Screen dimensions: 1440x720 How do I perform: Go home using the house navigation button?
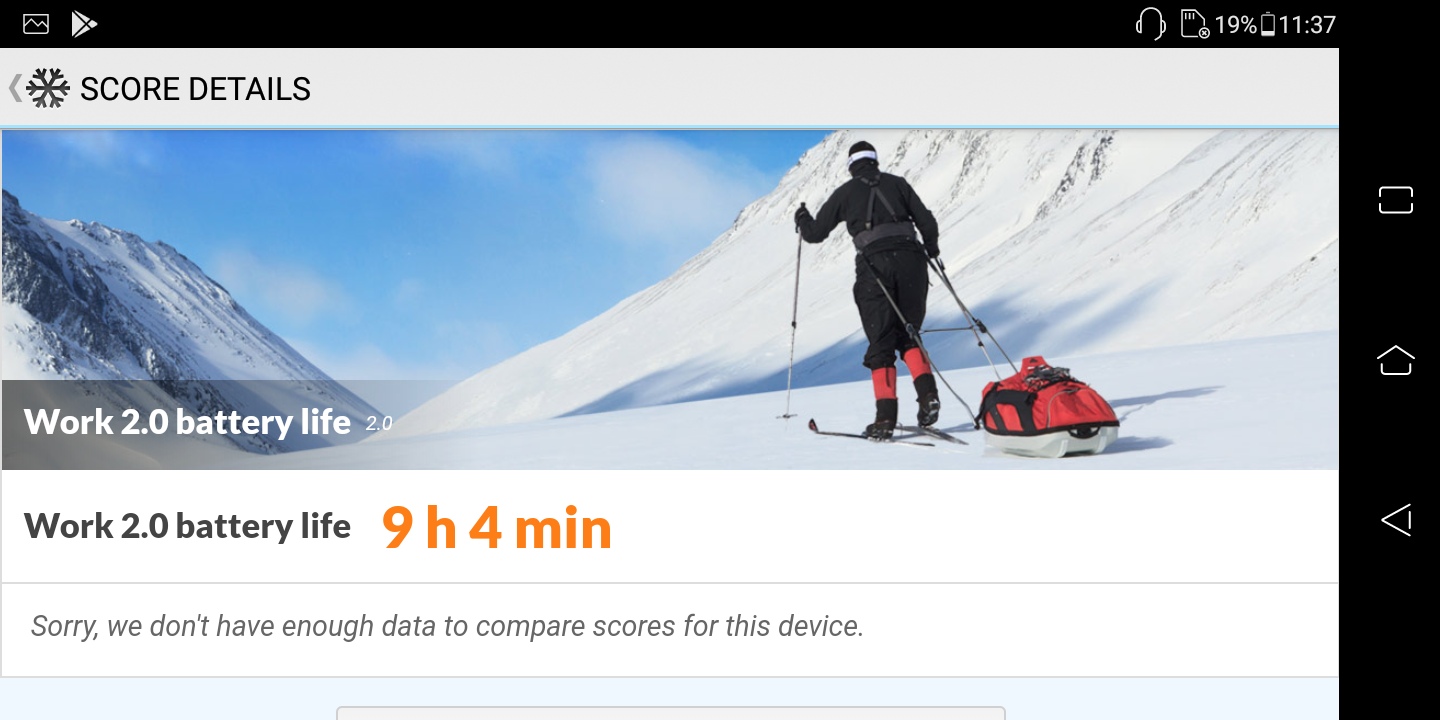1395,360
